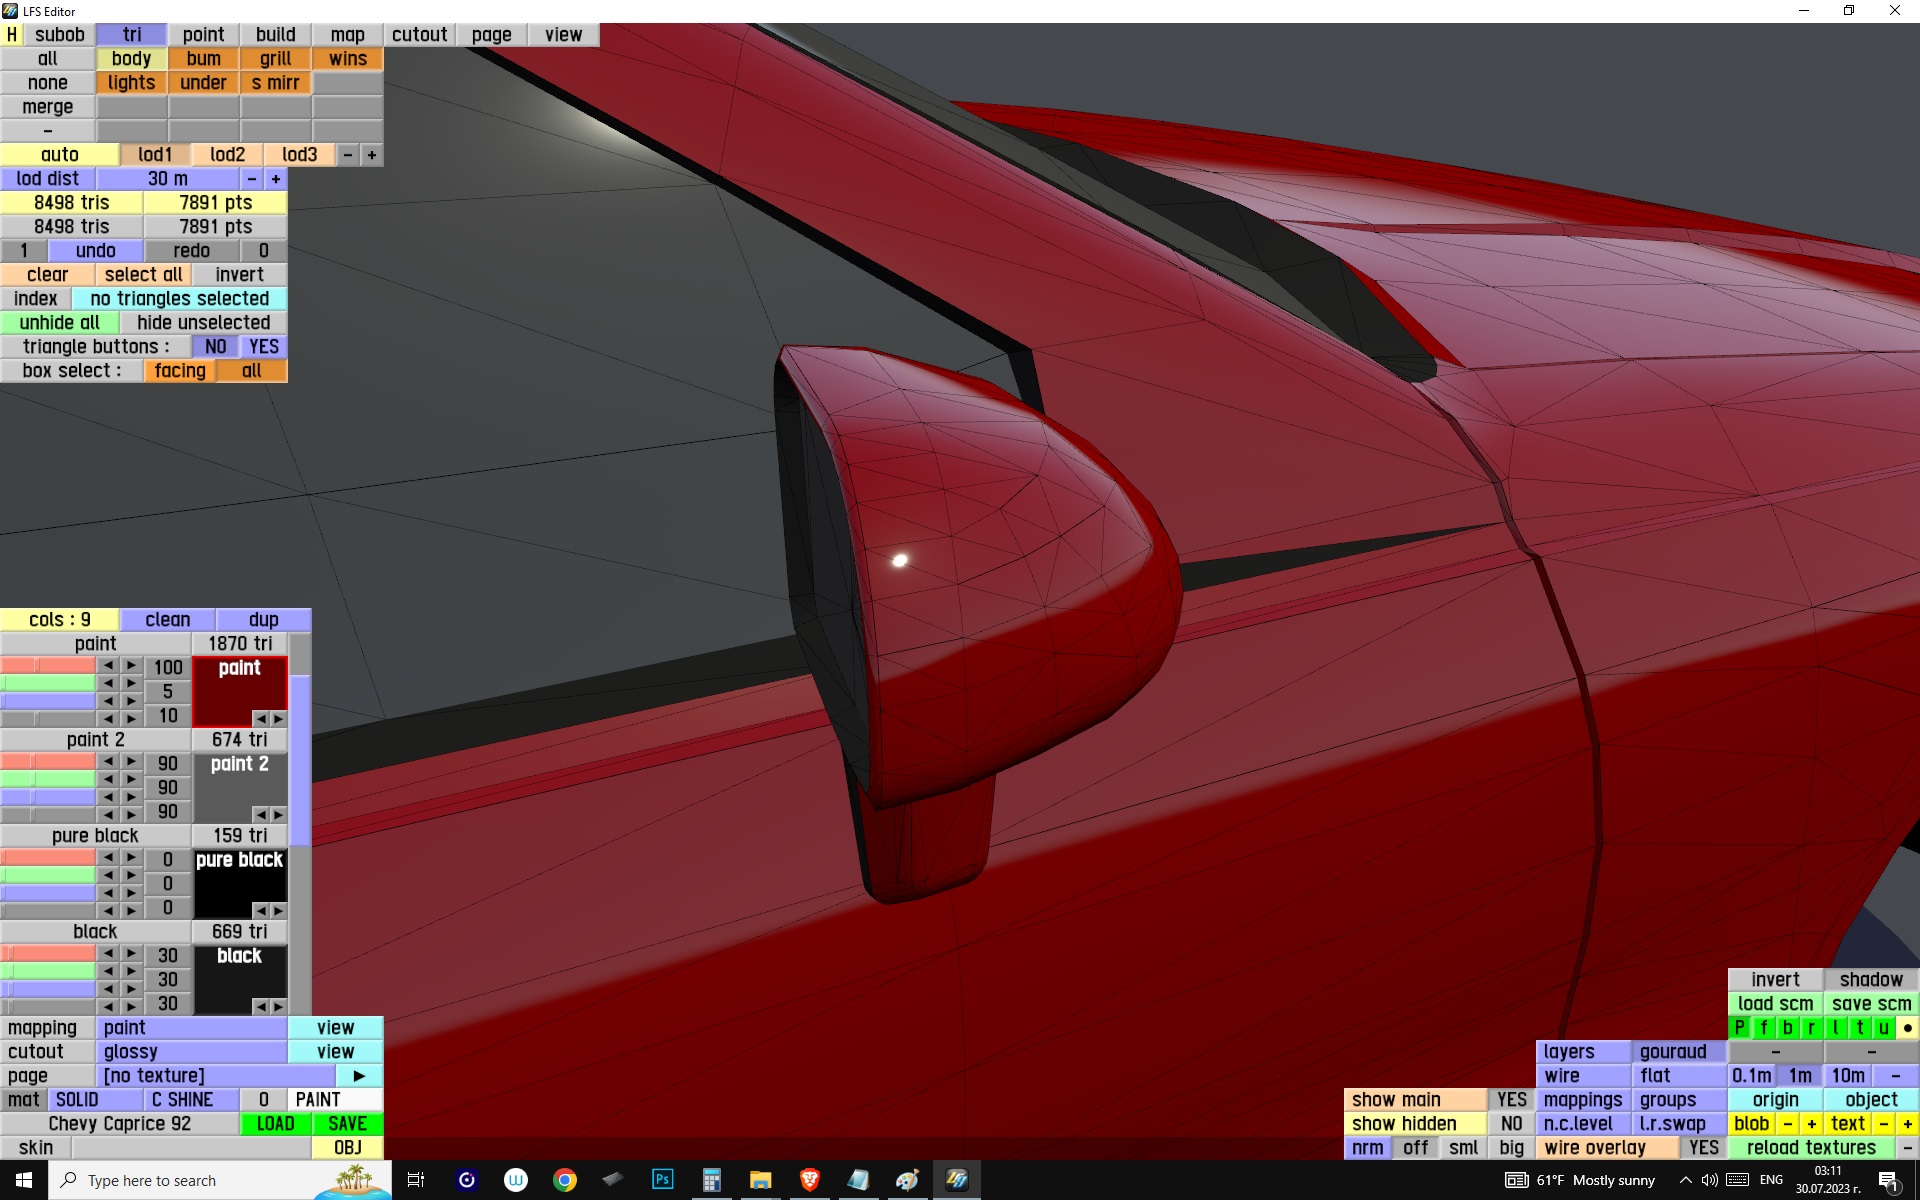This screenshot has width=1920, height=1200.
Task: Switch to the point mode tab
Action: point(203,35)
